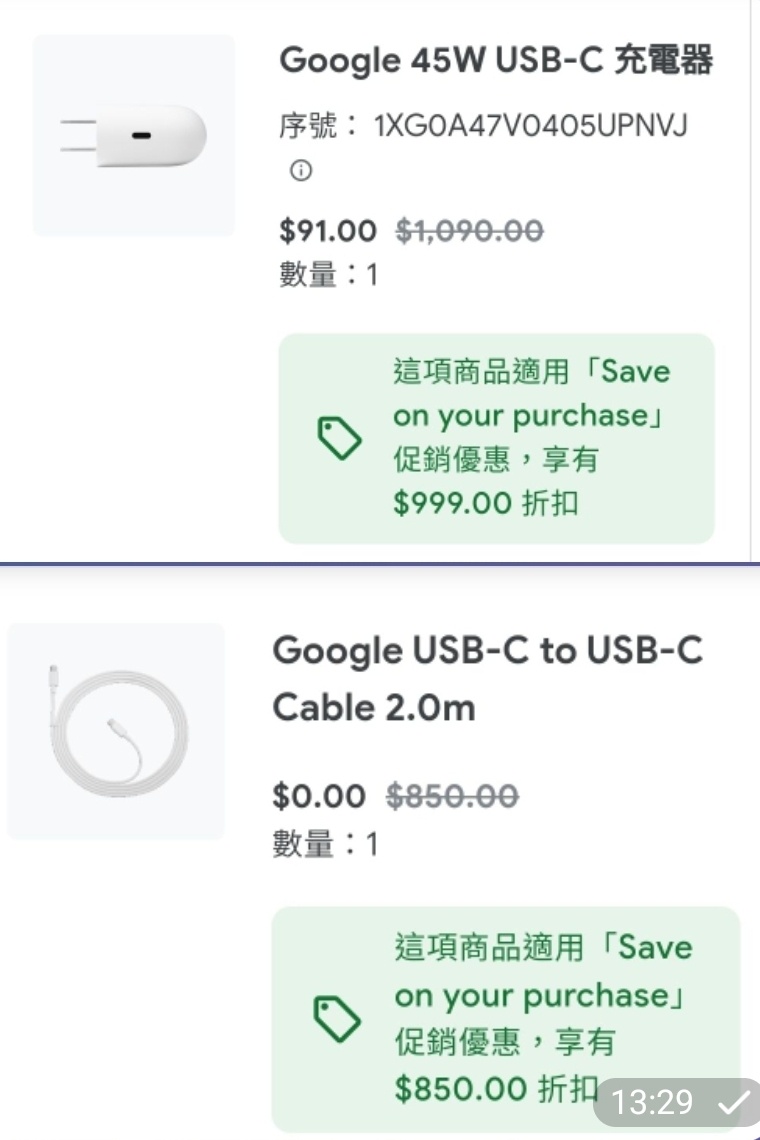Click the 13:29 timestamp
This screenshot has height=1140, width=760.
(x=652, y=1103)
